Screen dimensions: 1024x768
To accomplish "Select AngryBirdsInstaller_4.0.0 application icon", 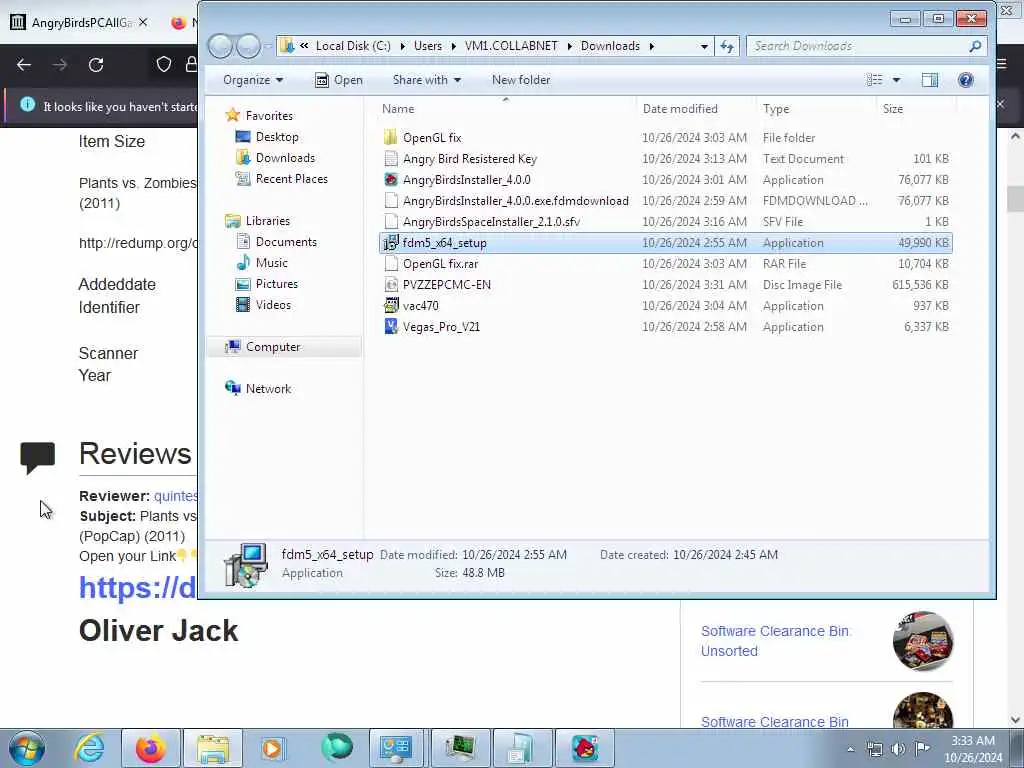I will 391,180.
